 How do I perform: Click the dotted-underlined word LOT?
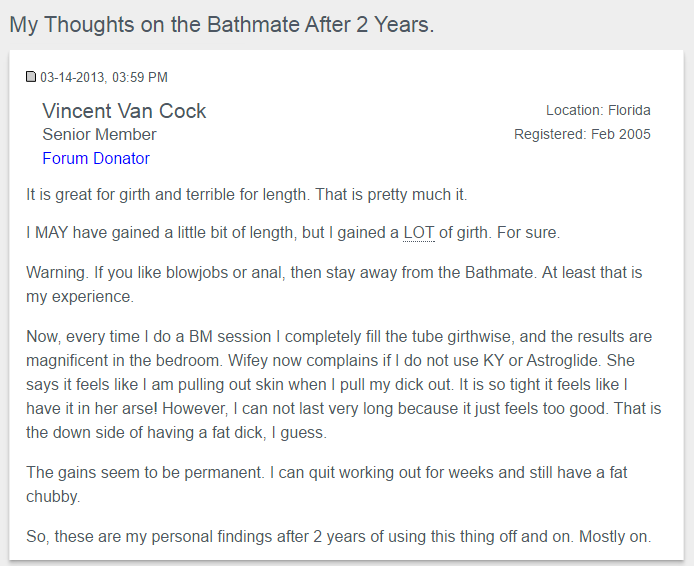419,233
